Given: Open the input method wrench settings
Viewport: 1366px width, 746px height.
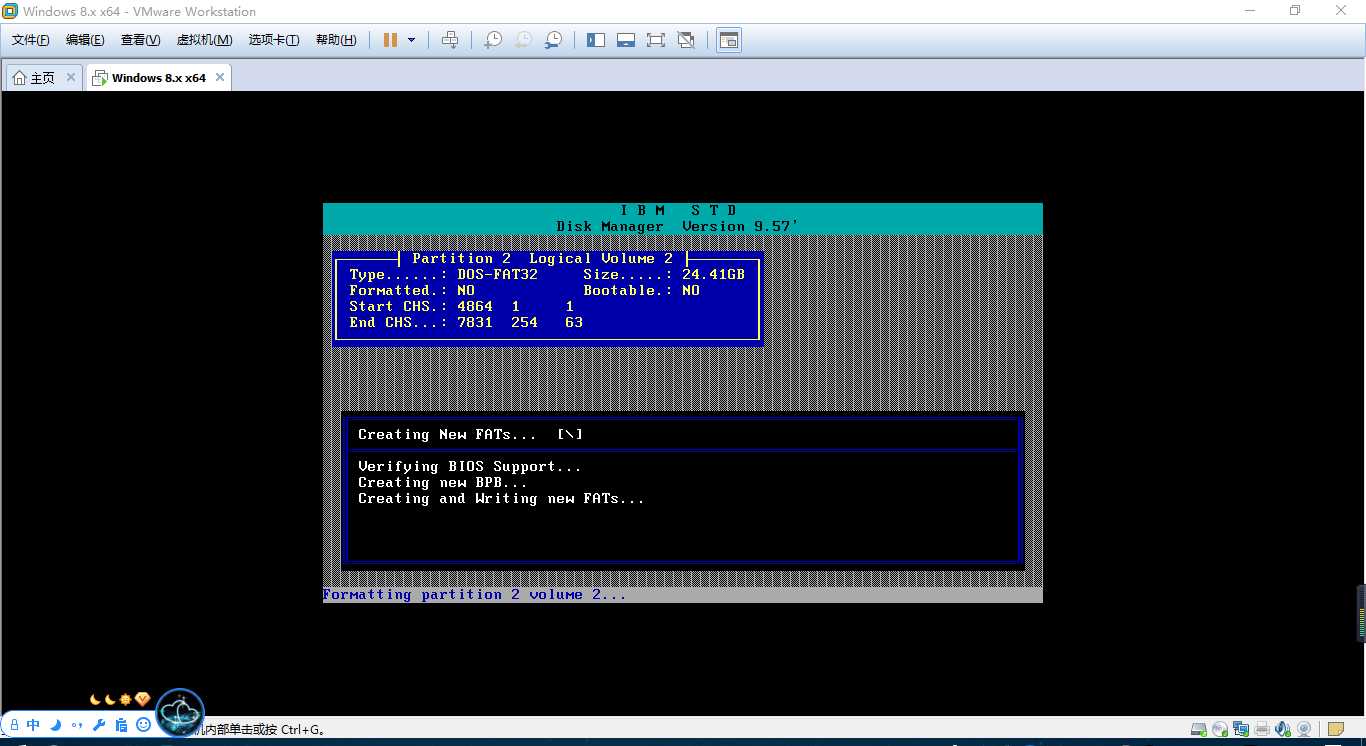Looking at the screenshot, I should (x=99, y=725).
